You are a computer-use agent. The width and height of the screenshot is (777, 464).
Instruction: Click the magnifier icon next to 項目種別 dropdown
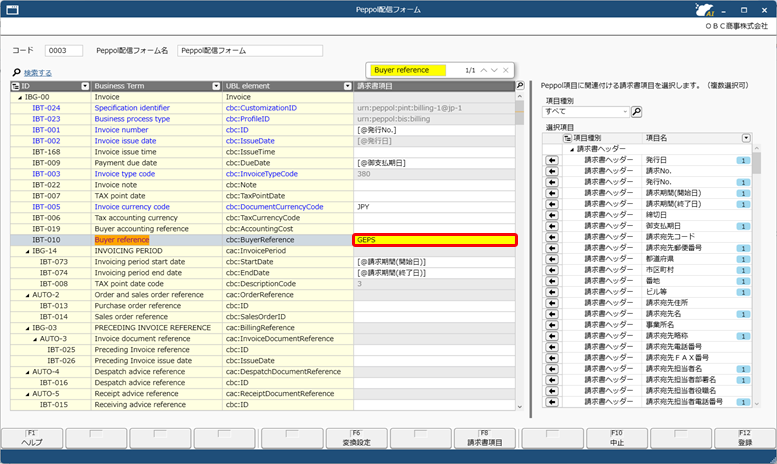click(x=637, y=112)
